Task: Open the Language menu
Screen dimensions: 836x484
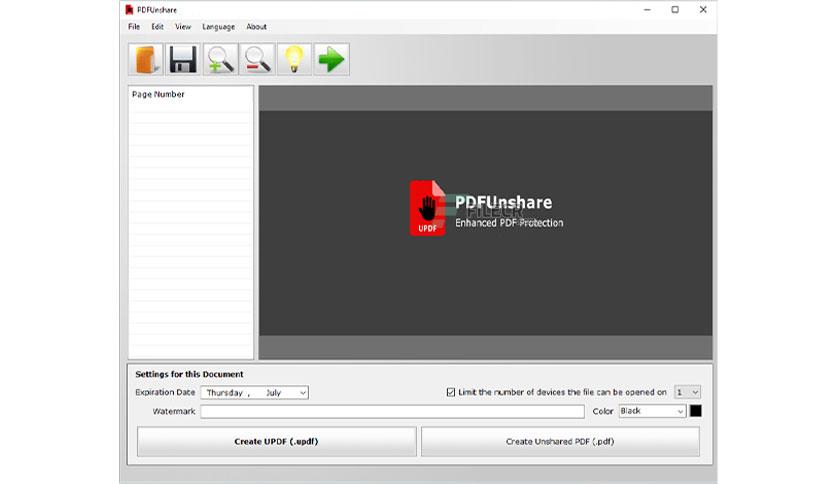Action: click(219, 27)
